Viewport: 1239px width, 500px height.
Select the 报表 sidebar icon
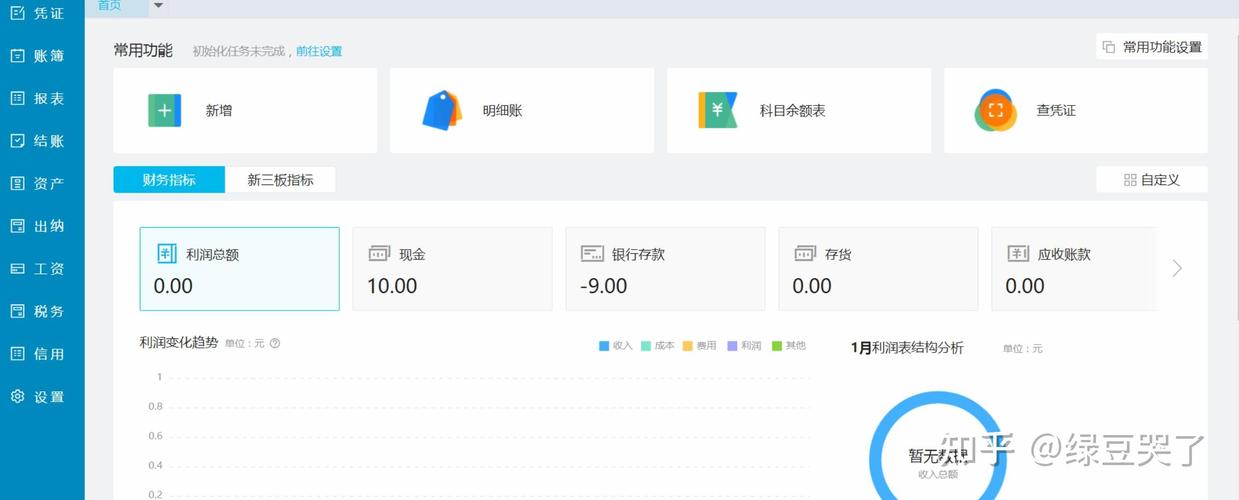[17, 98]
